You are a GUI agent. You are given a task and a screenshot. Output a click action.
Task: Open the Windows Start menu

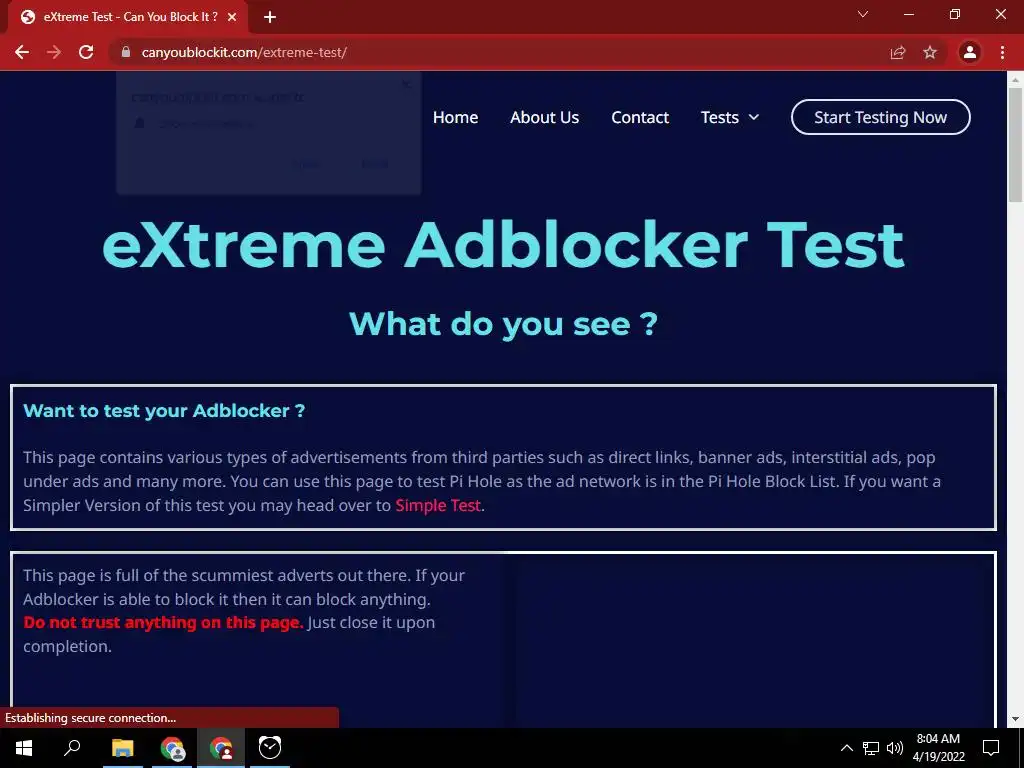[x=24, y=748]
